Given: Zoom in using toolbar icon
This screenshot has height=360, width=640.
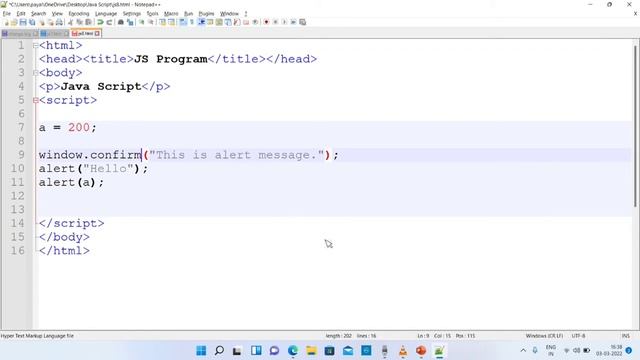Looking at the screenshot, I should tap(142, 22).
